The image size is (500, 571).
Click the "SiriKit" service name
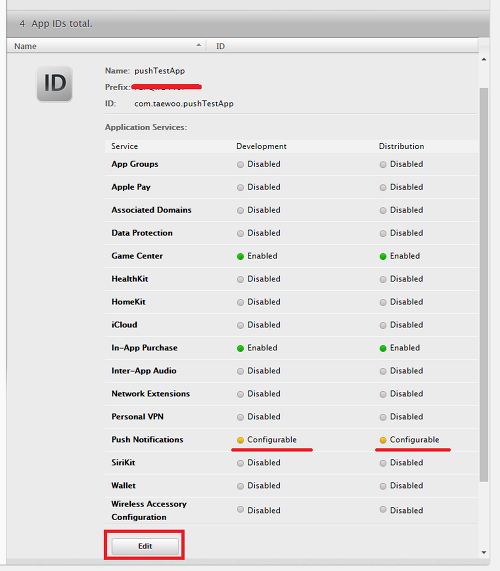tap(123, 462)
